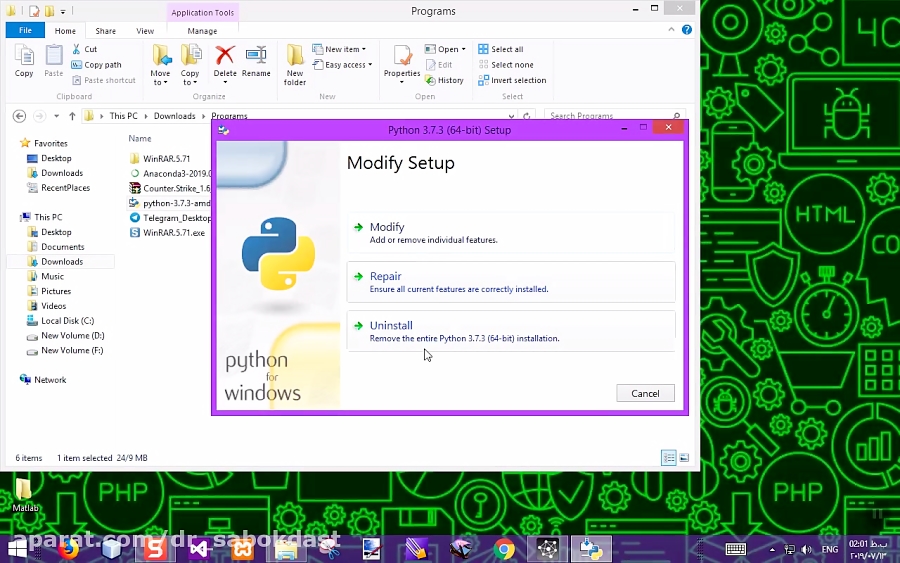Switch to large icons view in the status bar
The width and height of the screenshot is (900, 563).
tap(684, 458)
